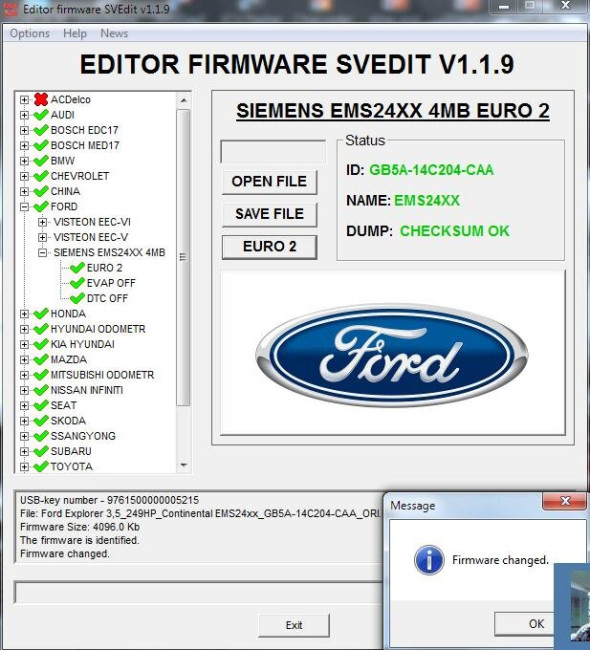
Task: Click the OPEN FILE button
Action: tap(270, 182)
